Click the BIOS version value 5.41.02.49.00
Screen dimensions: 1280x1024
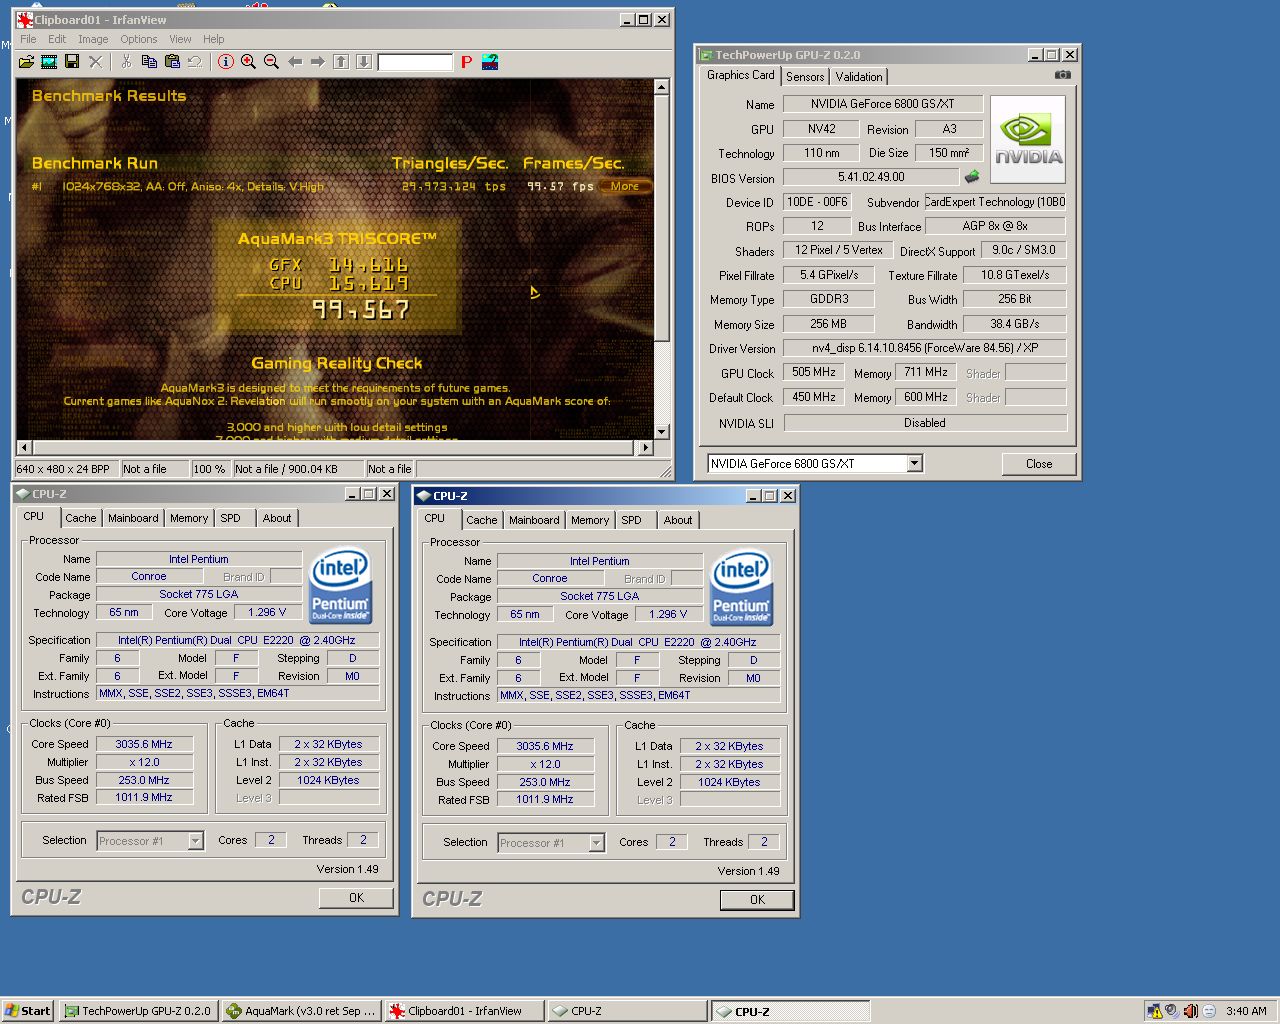point(871,177)
